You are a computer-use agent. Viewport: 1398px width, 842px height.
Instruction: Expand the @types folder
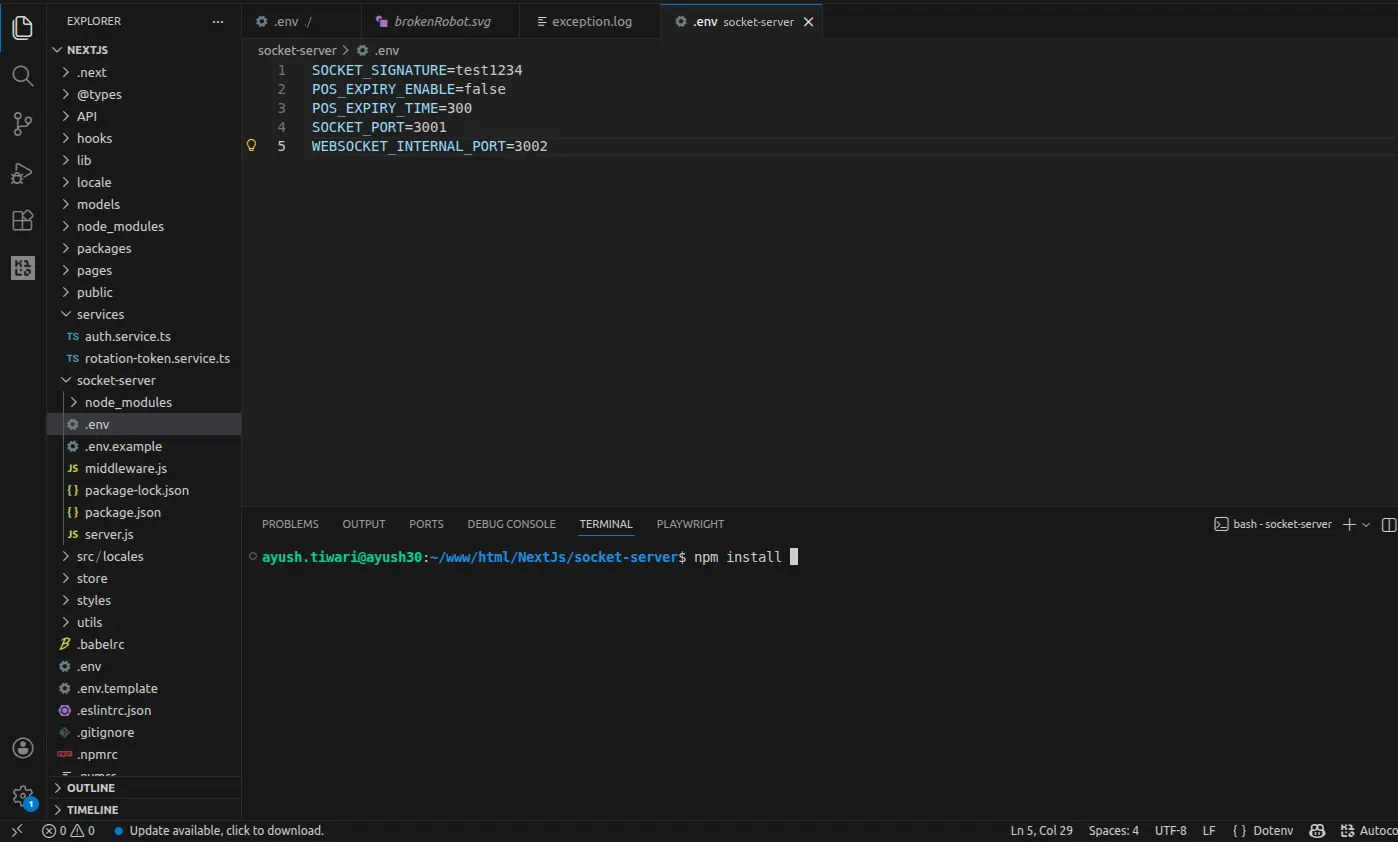pos(99,94)
